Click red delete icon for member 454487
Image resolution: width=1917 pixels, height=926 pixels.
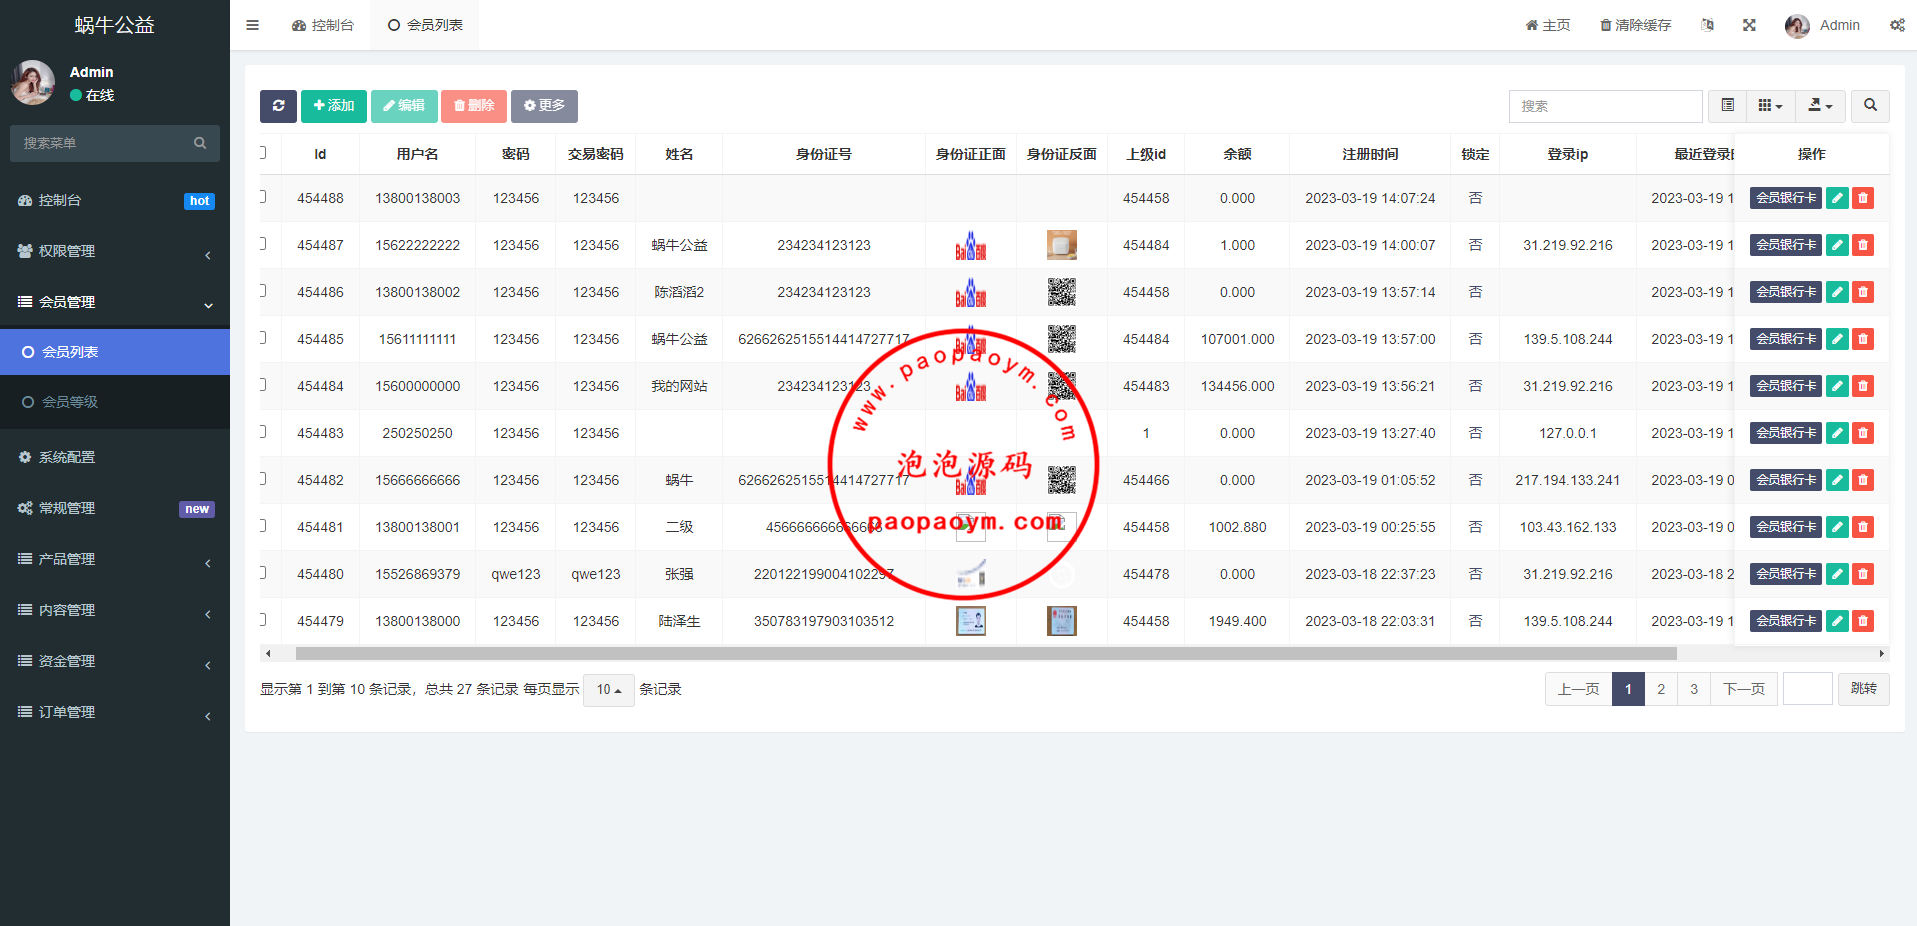click(1862, 245)
